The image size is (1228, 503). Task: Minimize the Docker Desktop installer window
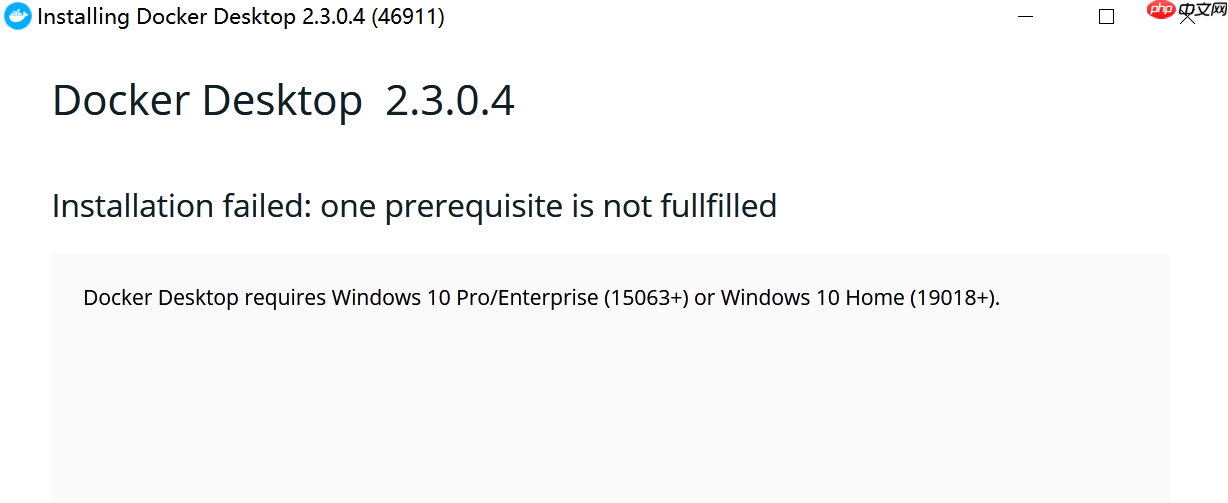pyautogui.click(x=1024, y=17)
